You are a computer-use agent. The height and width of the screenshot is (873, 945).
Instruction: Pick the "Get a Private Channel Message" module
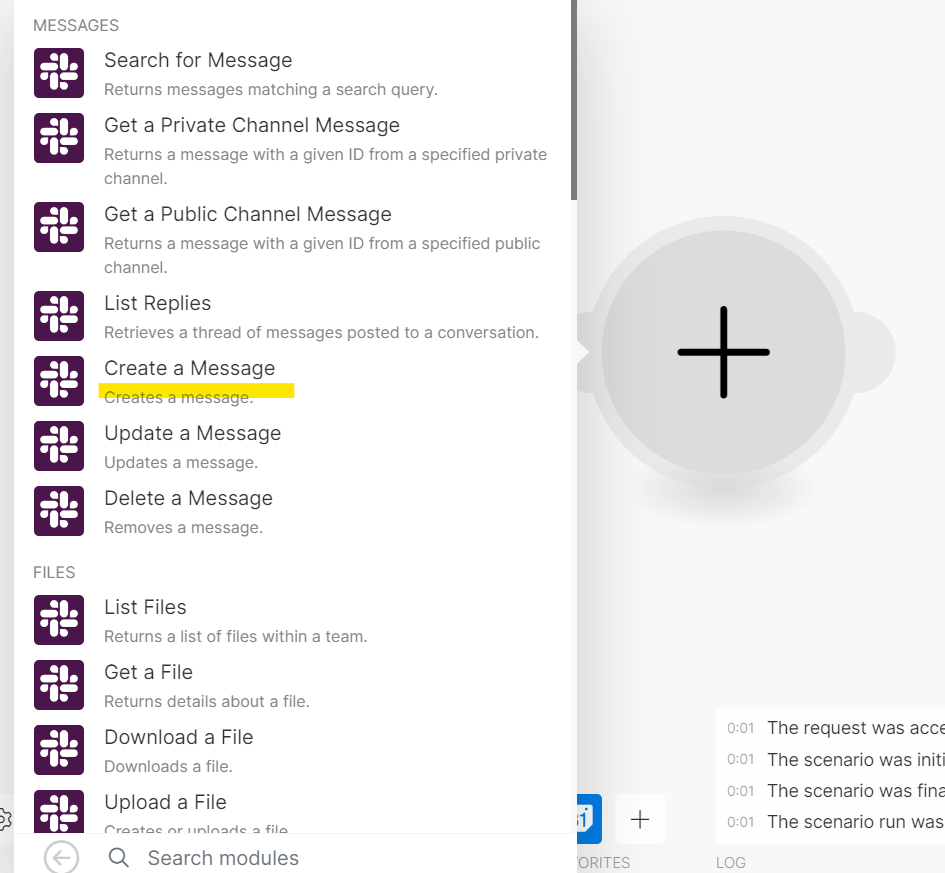click(251, 125)
